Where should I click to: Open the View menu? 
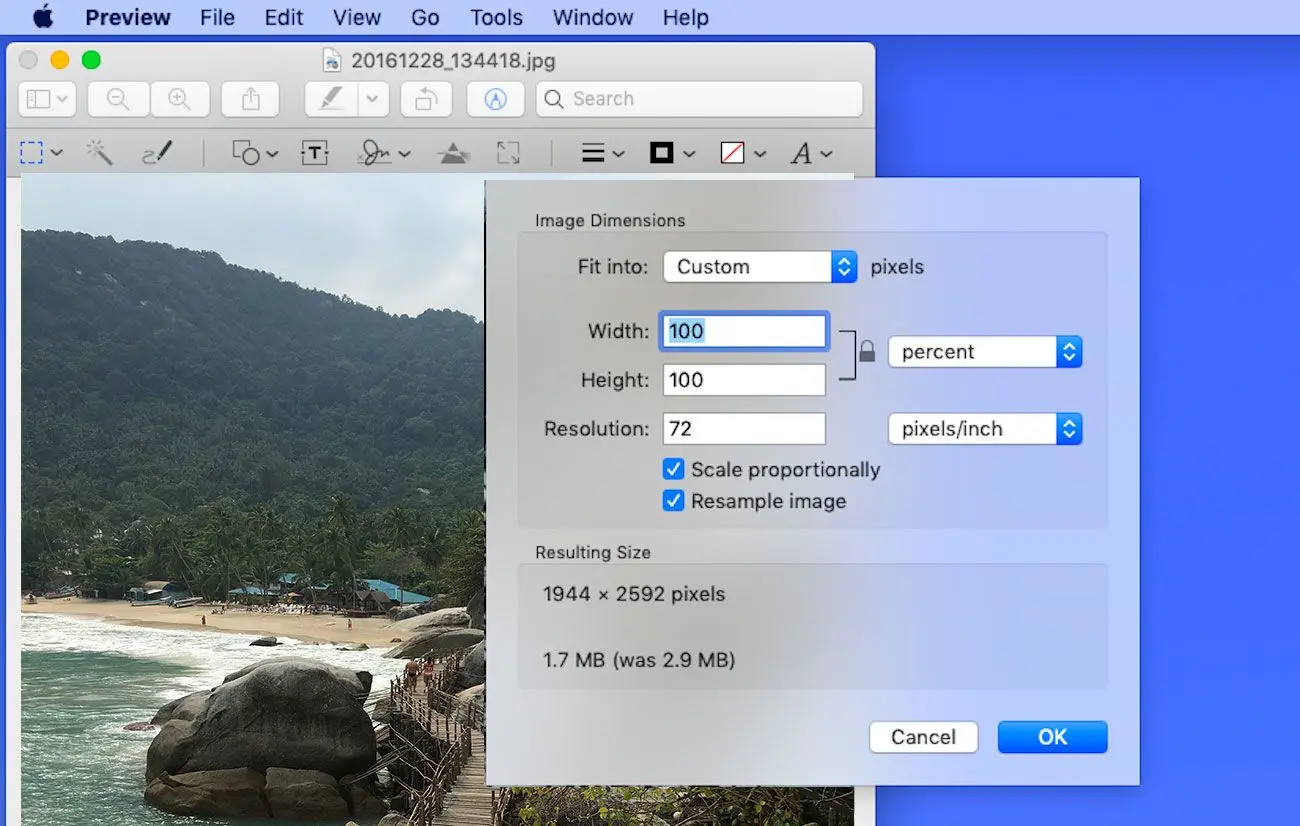[356, 18]
